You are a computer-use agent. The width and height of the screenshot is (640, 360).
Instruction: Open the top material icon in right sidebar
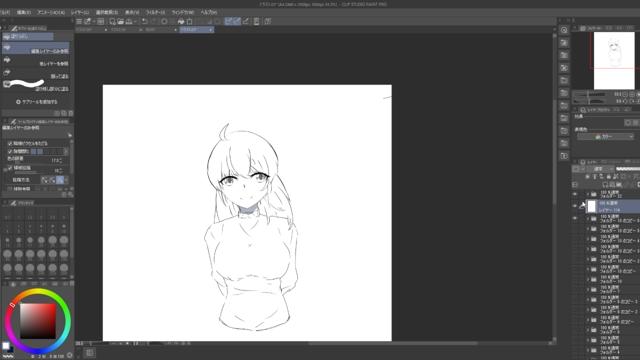coord(564,42)
